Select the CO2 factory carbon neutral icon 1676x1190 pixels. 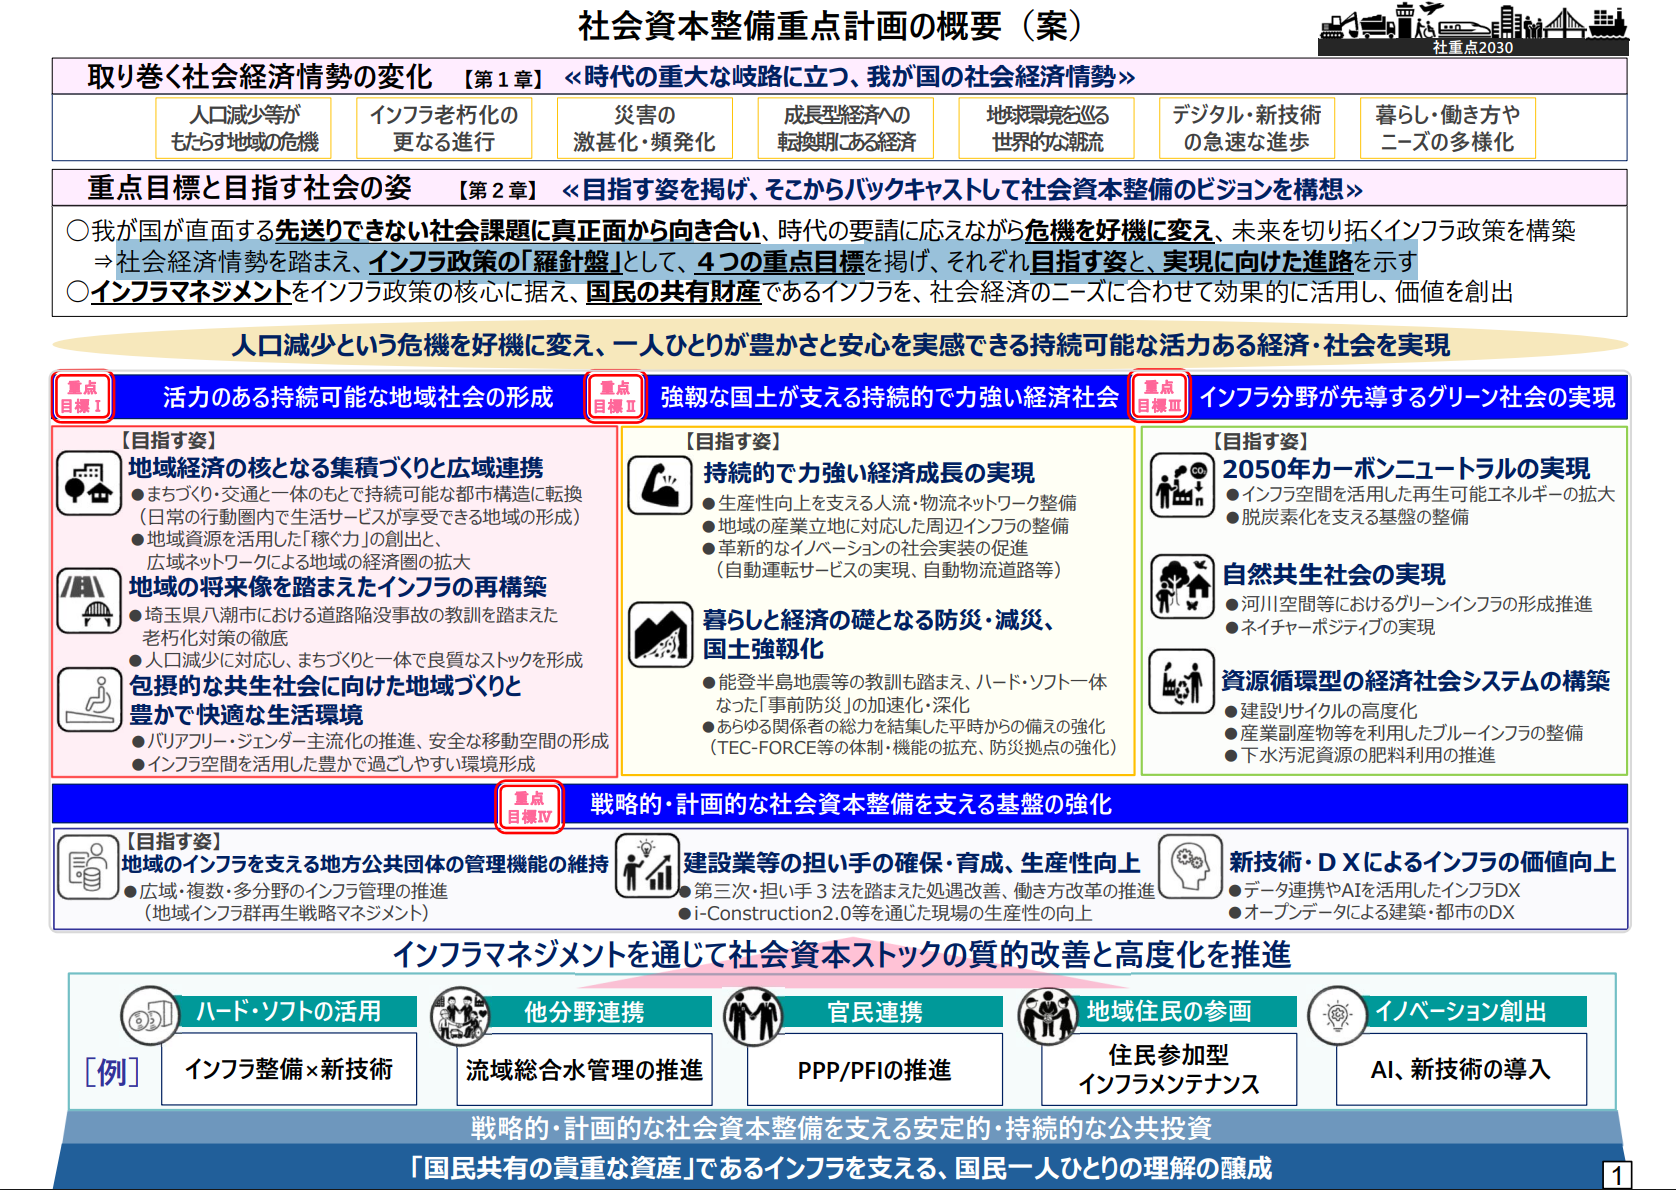coord(1181,485)
